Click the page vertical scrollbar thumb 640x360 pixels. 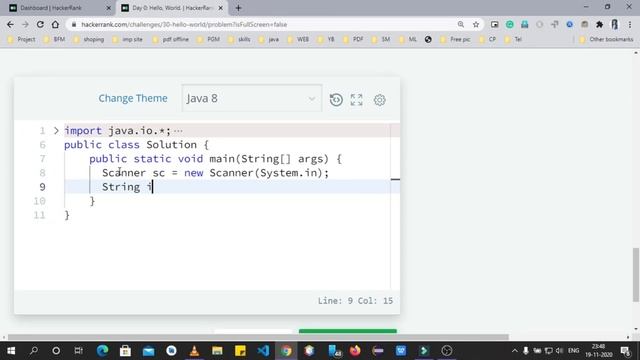click(x=636, y=275)
